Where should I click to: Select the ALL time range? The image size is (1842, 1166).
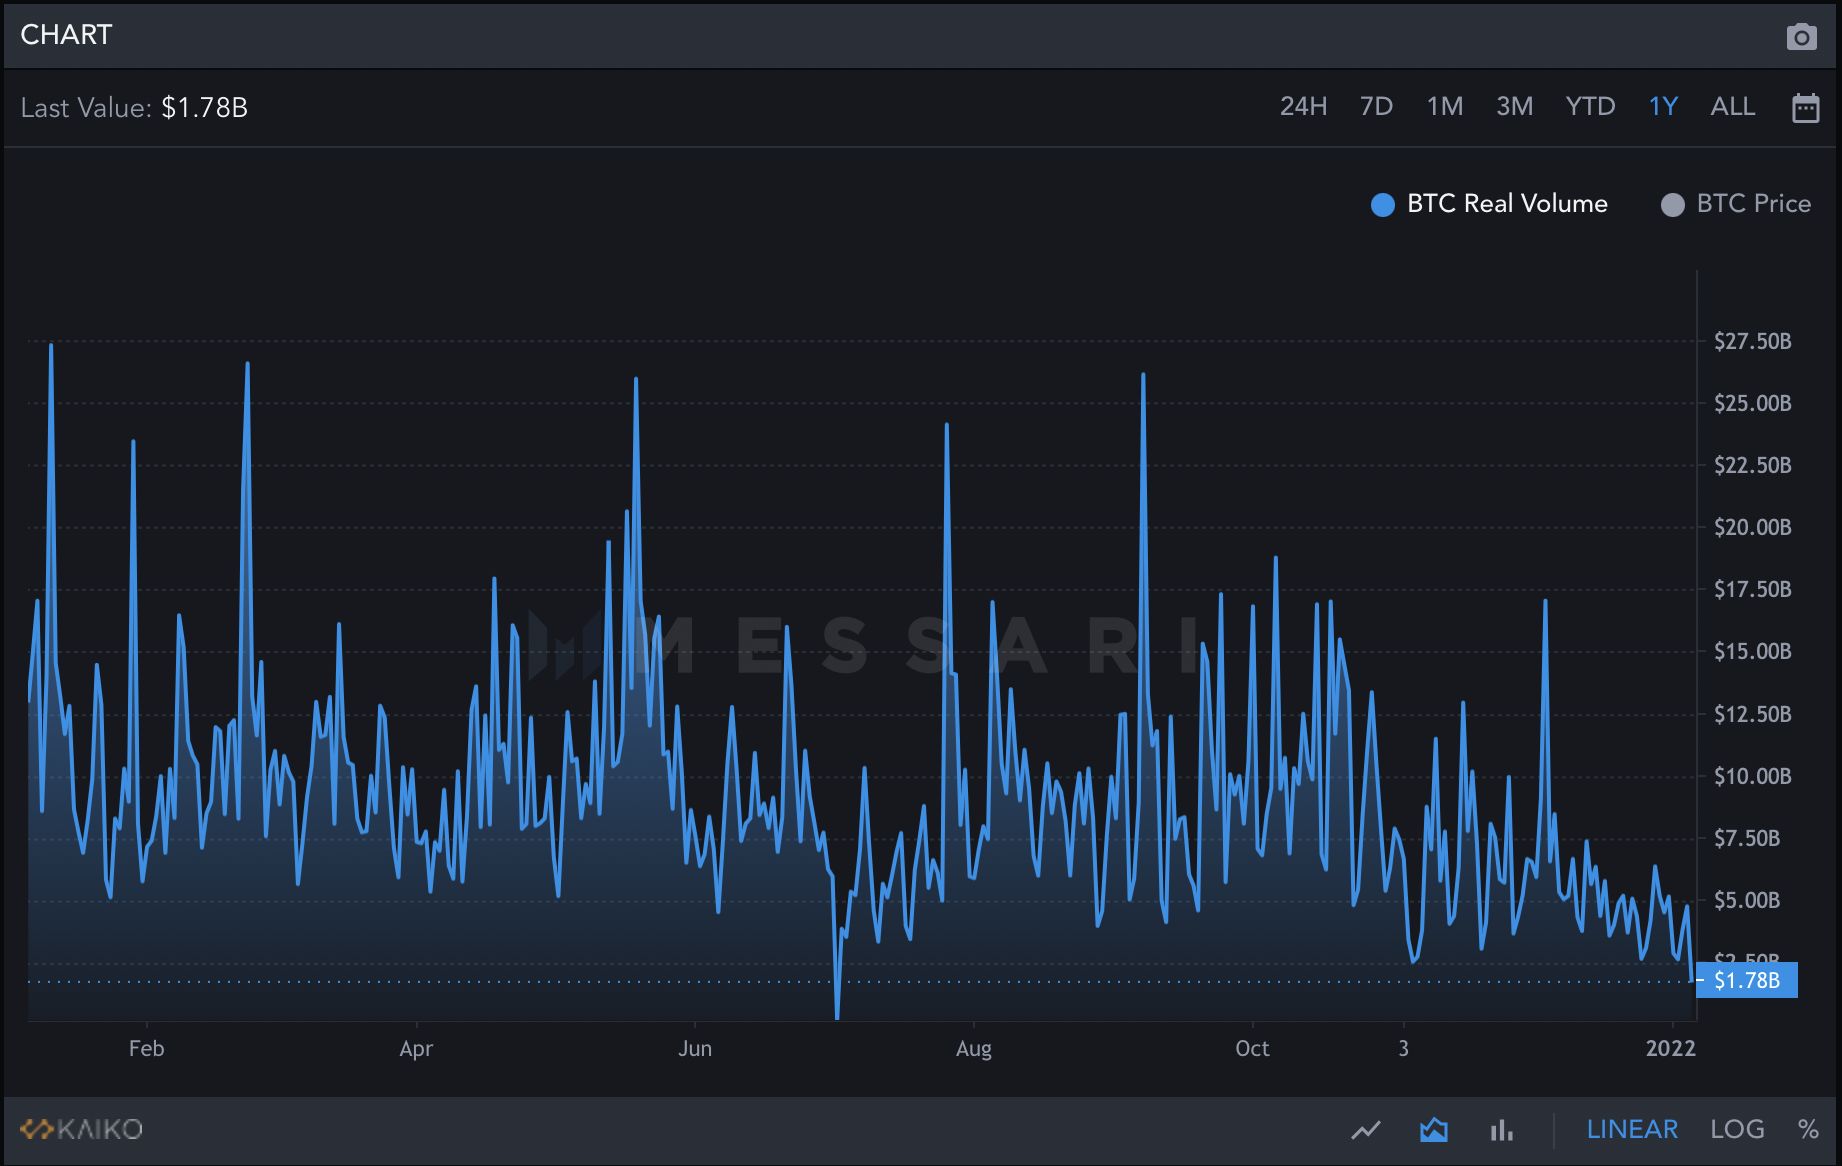tap(1732, 107)
